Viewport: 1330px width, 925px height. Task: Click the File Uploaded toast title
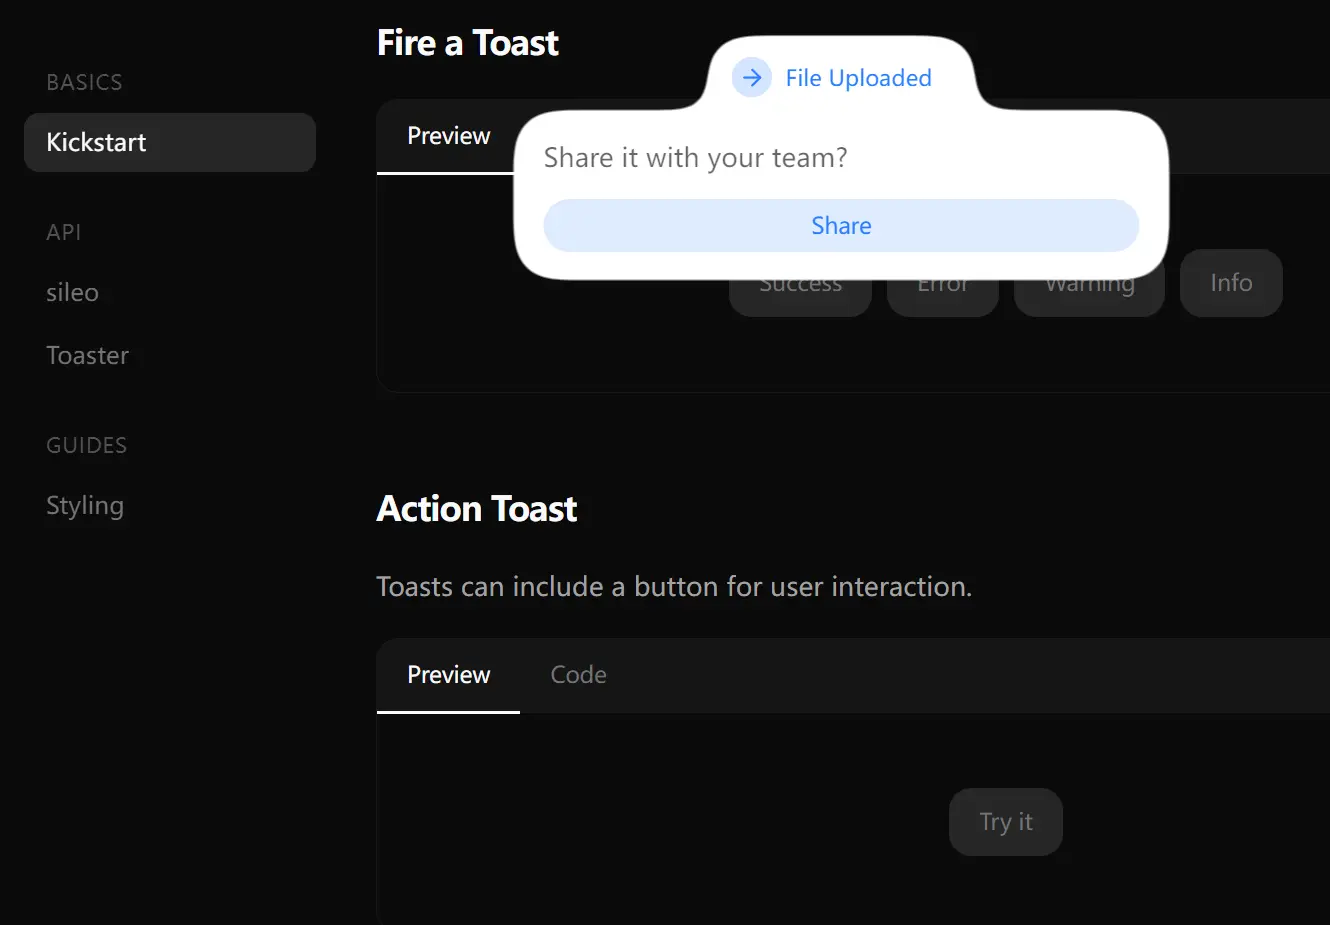858,77
